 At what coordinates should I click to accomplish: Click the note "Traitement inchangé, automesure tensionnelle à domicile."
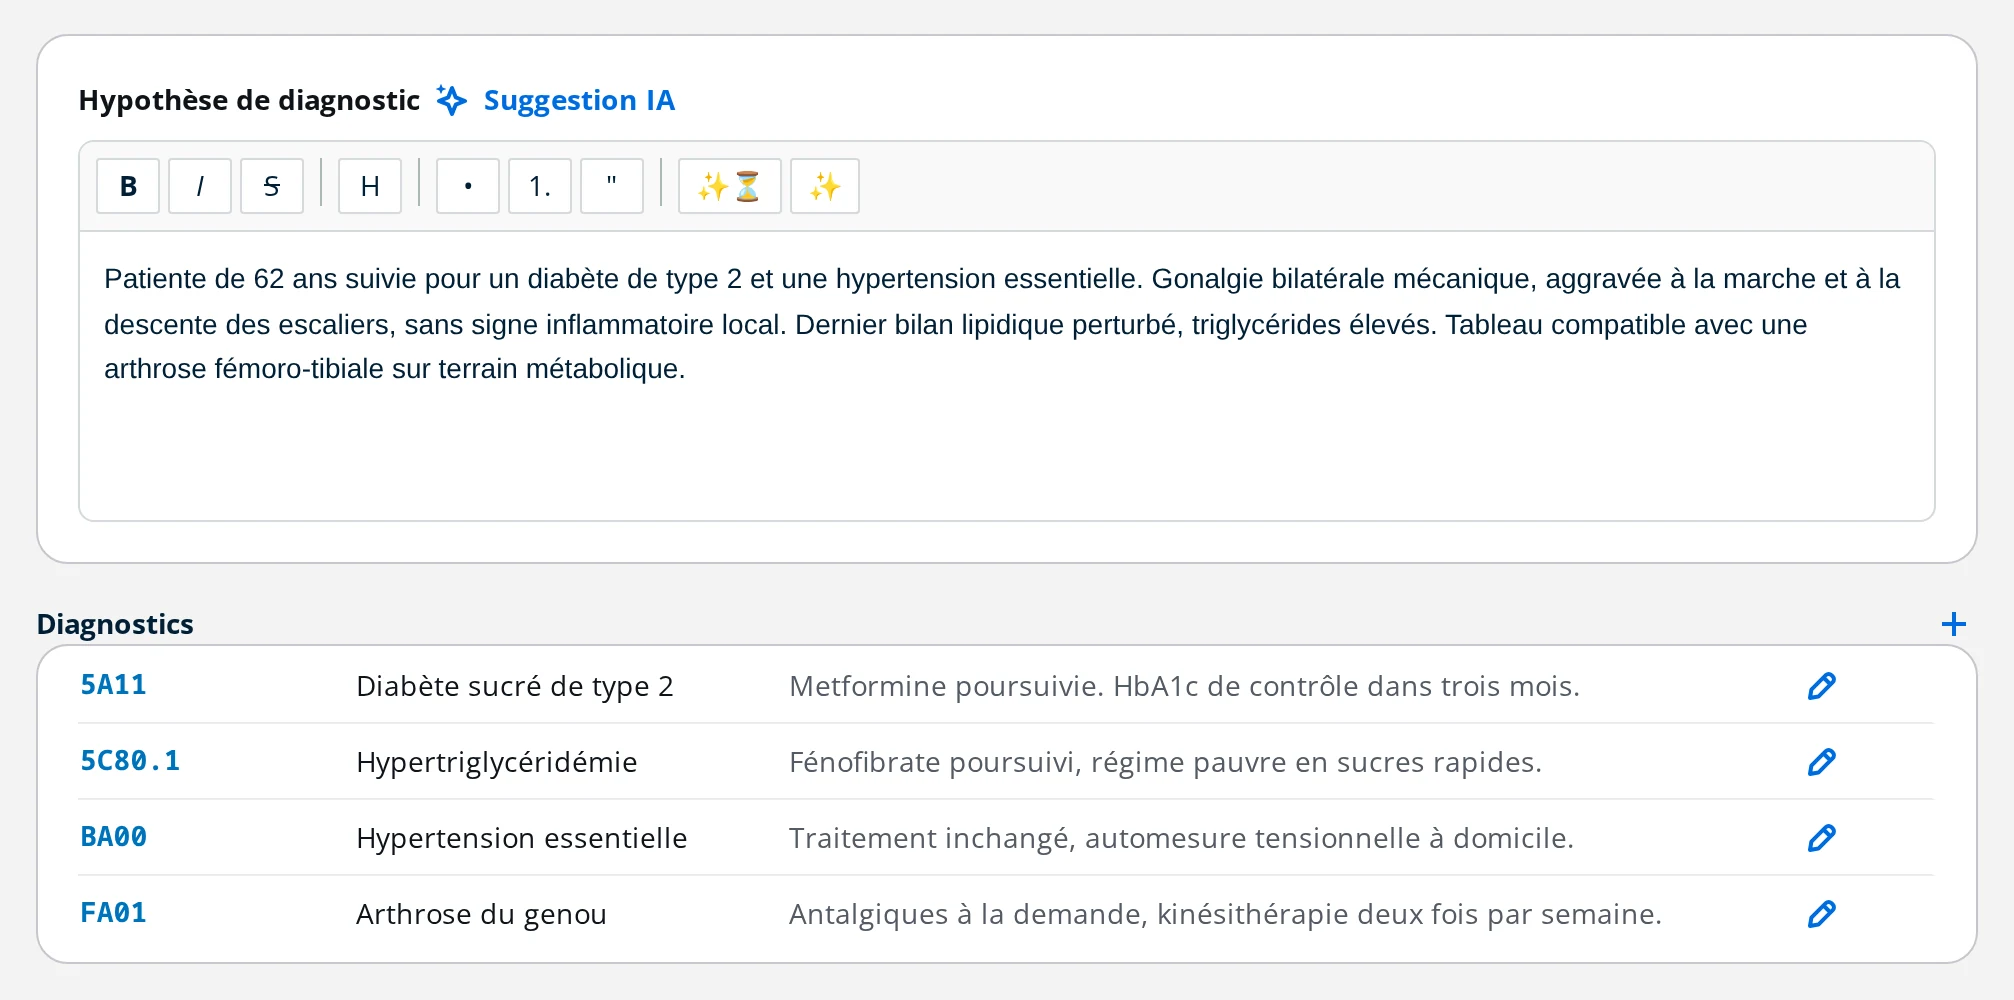tap(1181, 838)
